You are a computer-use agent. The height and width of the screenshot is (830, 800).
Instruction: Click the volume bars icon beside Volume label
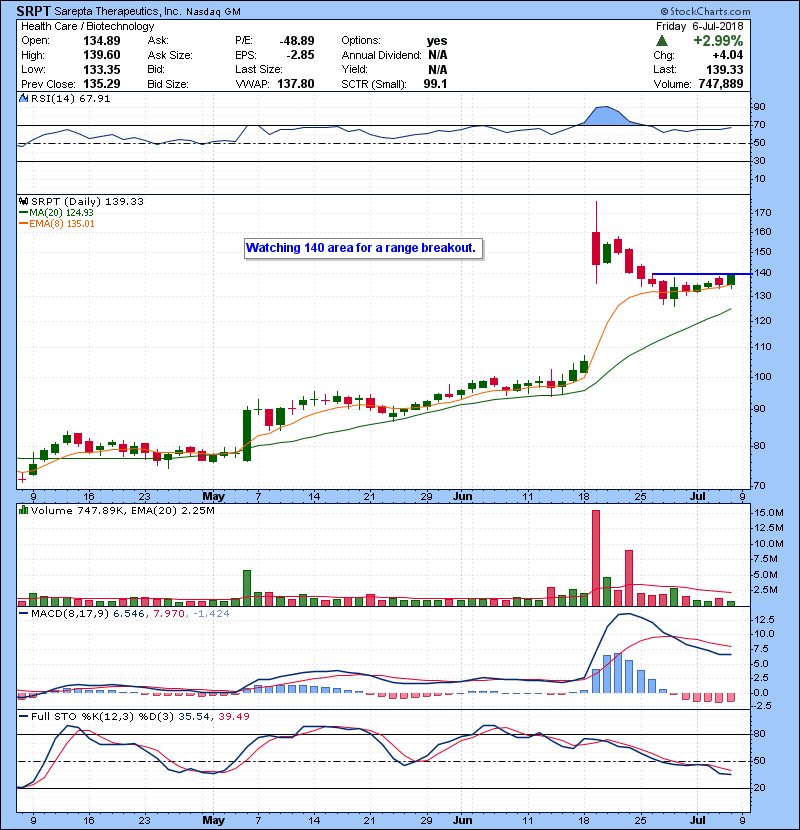click(24, 510)
